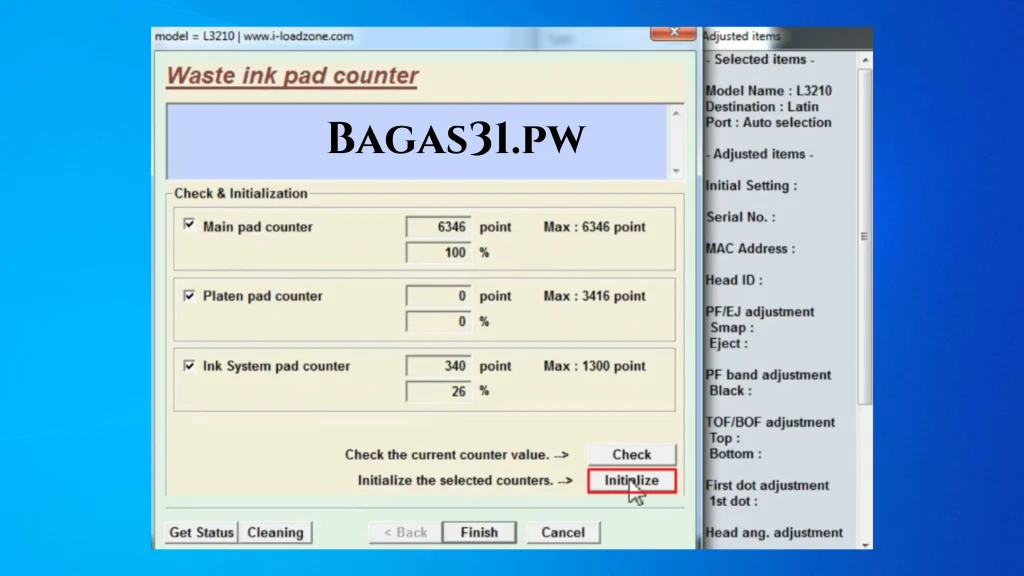
Task: Click 'Port : Auto selection' in side panel
Action: click(768, 122)
